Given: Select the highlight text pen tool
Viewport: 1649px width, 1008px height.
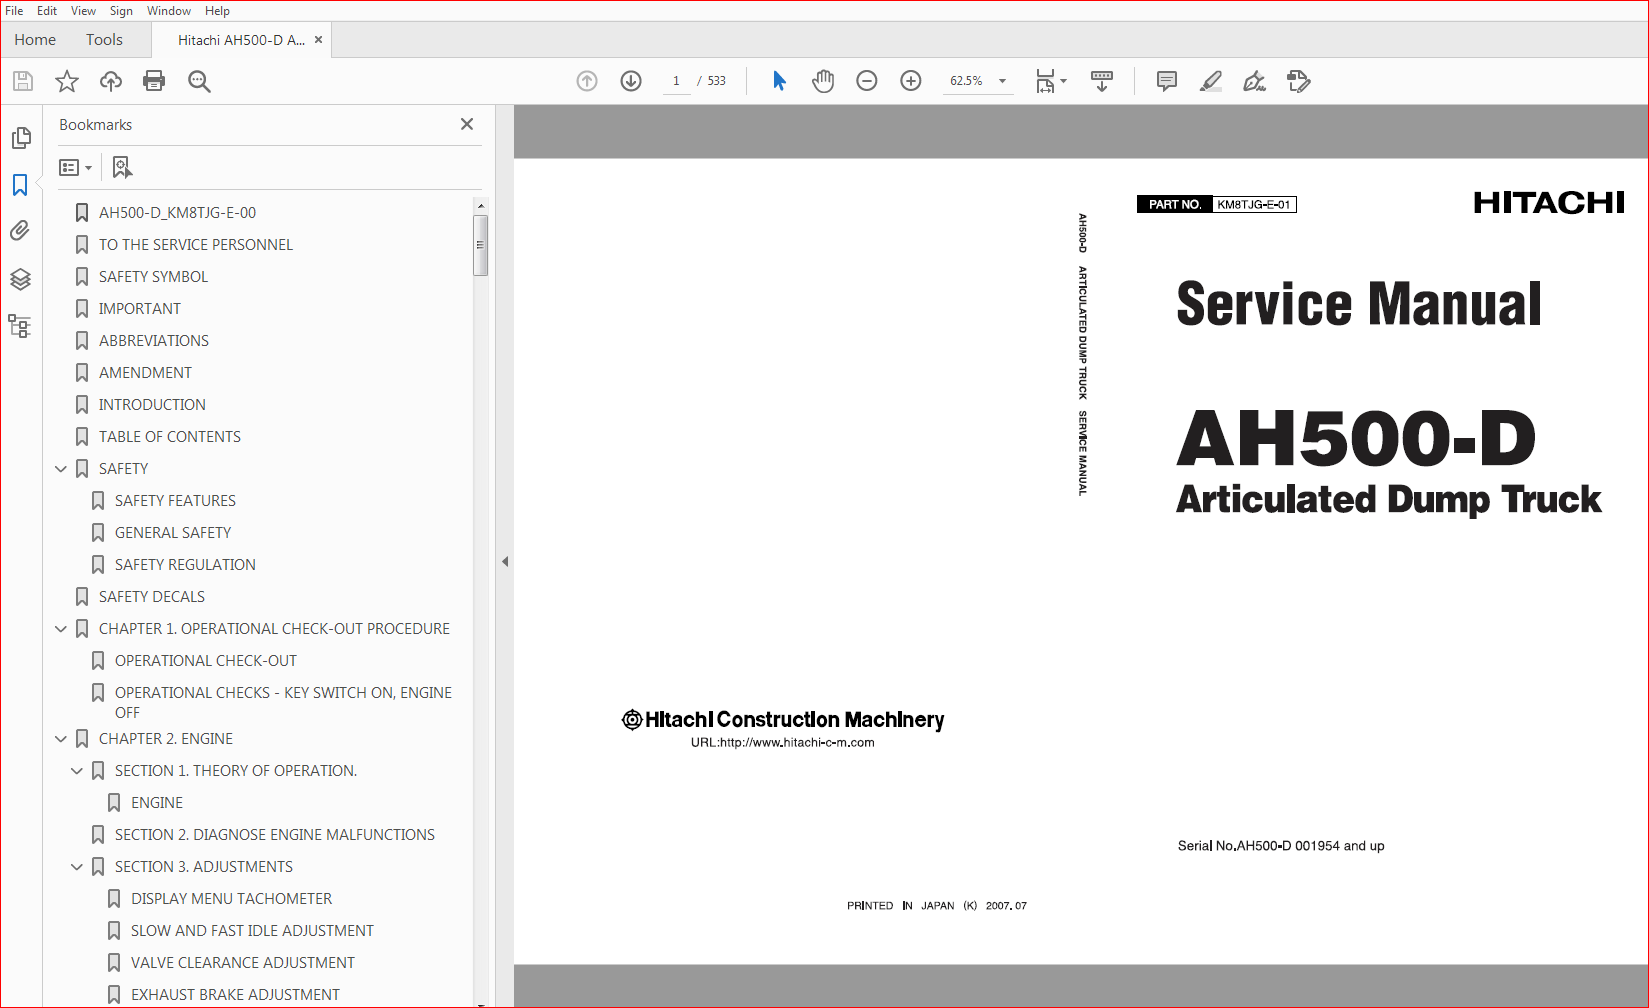Looking at the screenshot, I should 1211,81.
